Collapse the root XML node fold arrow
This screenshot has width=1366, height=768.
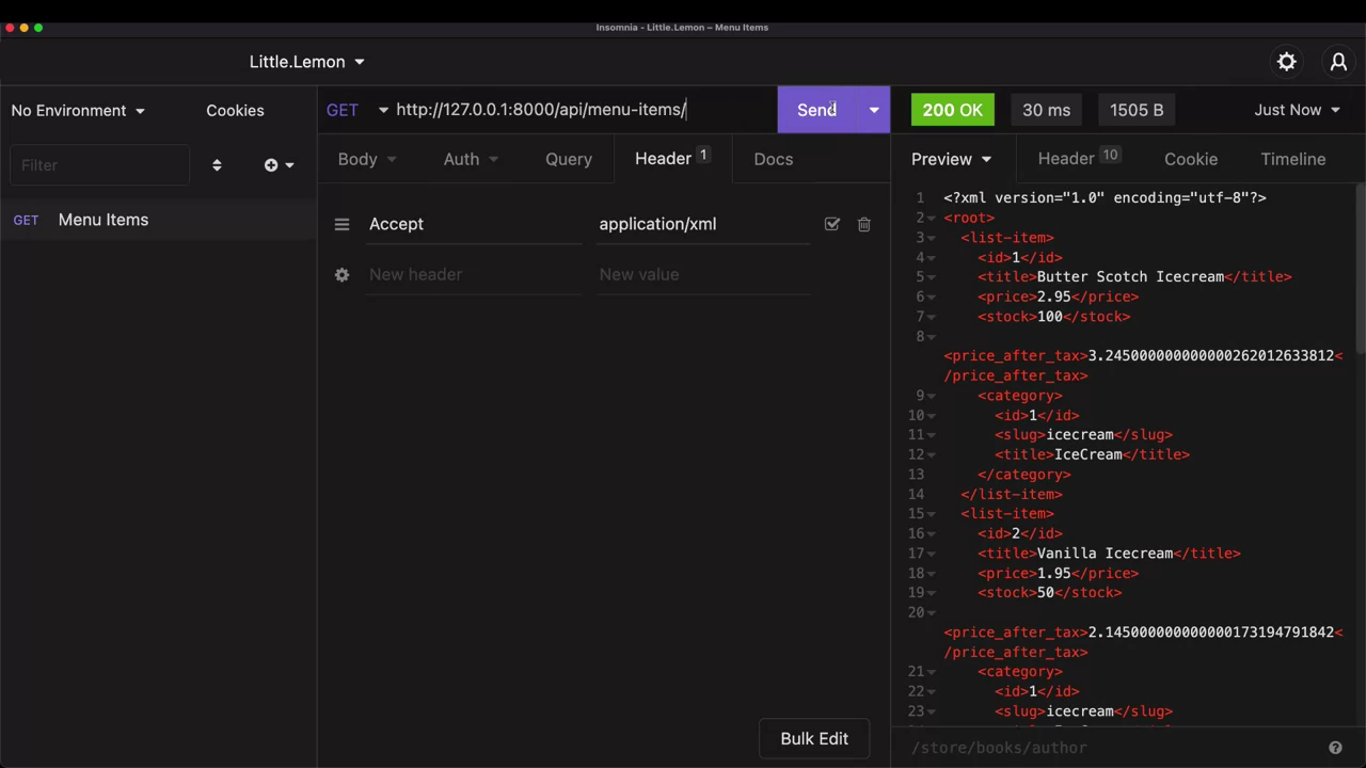tap(932, 218)
